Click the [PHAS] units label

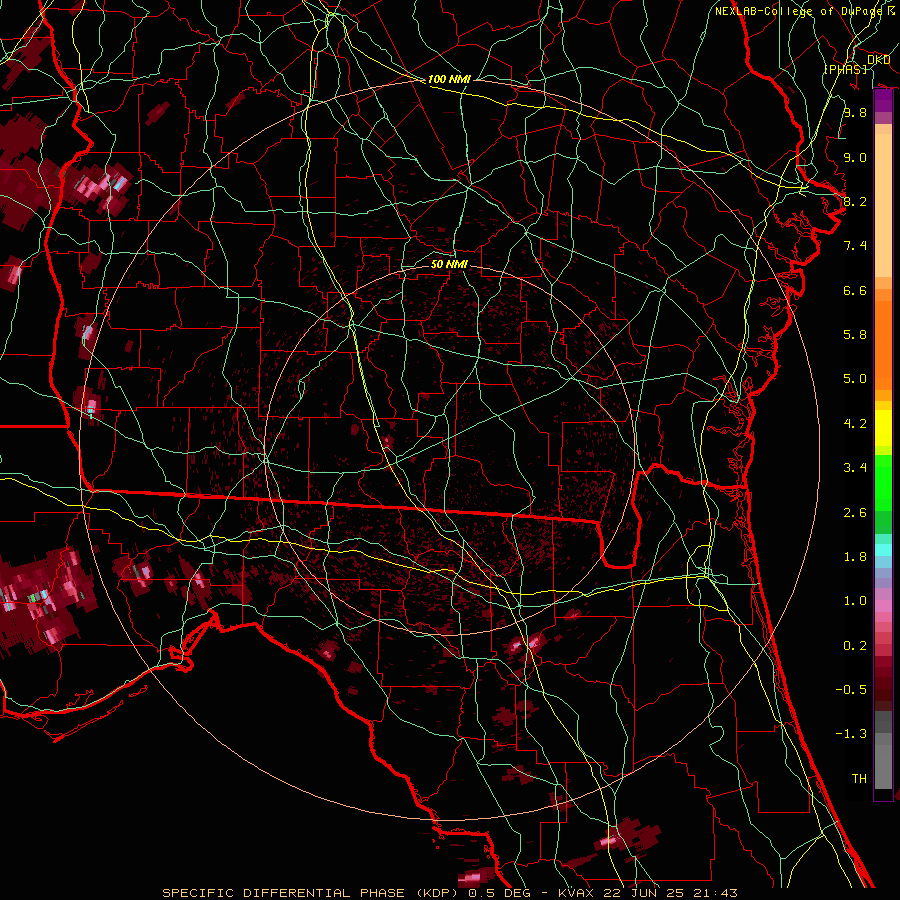pos(845,69)
